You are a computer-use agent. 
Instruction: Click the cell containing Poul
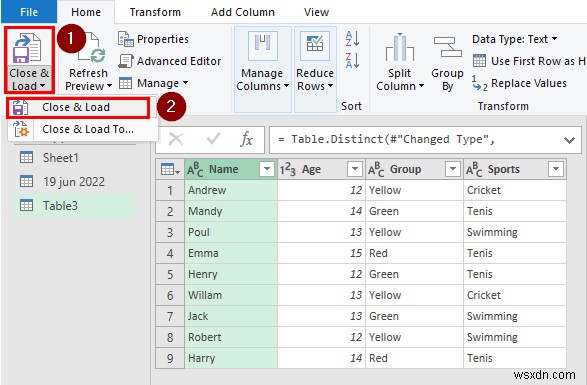tap(231, 232)
